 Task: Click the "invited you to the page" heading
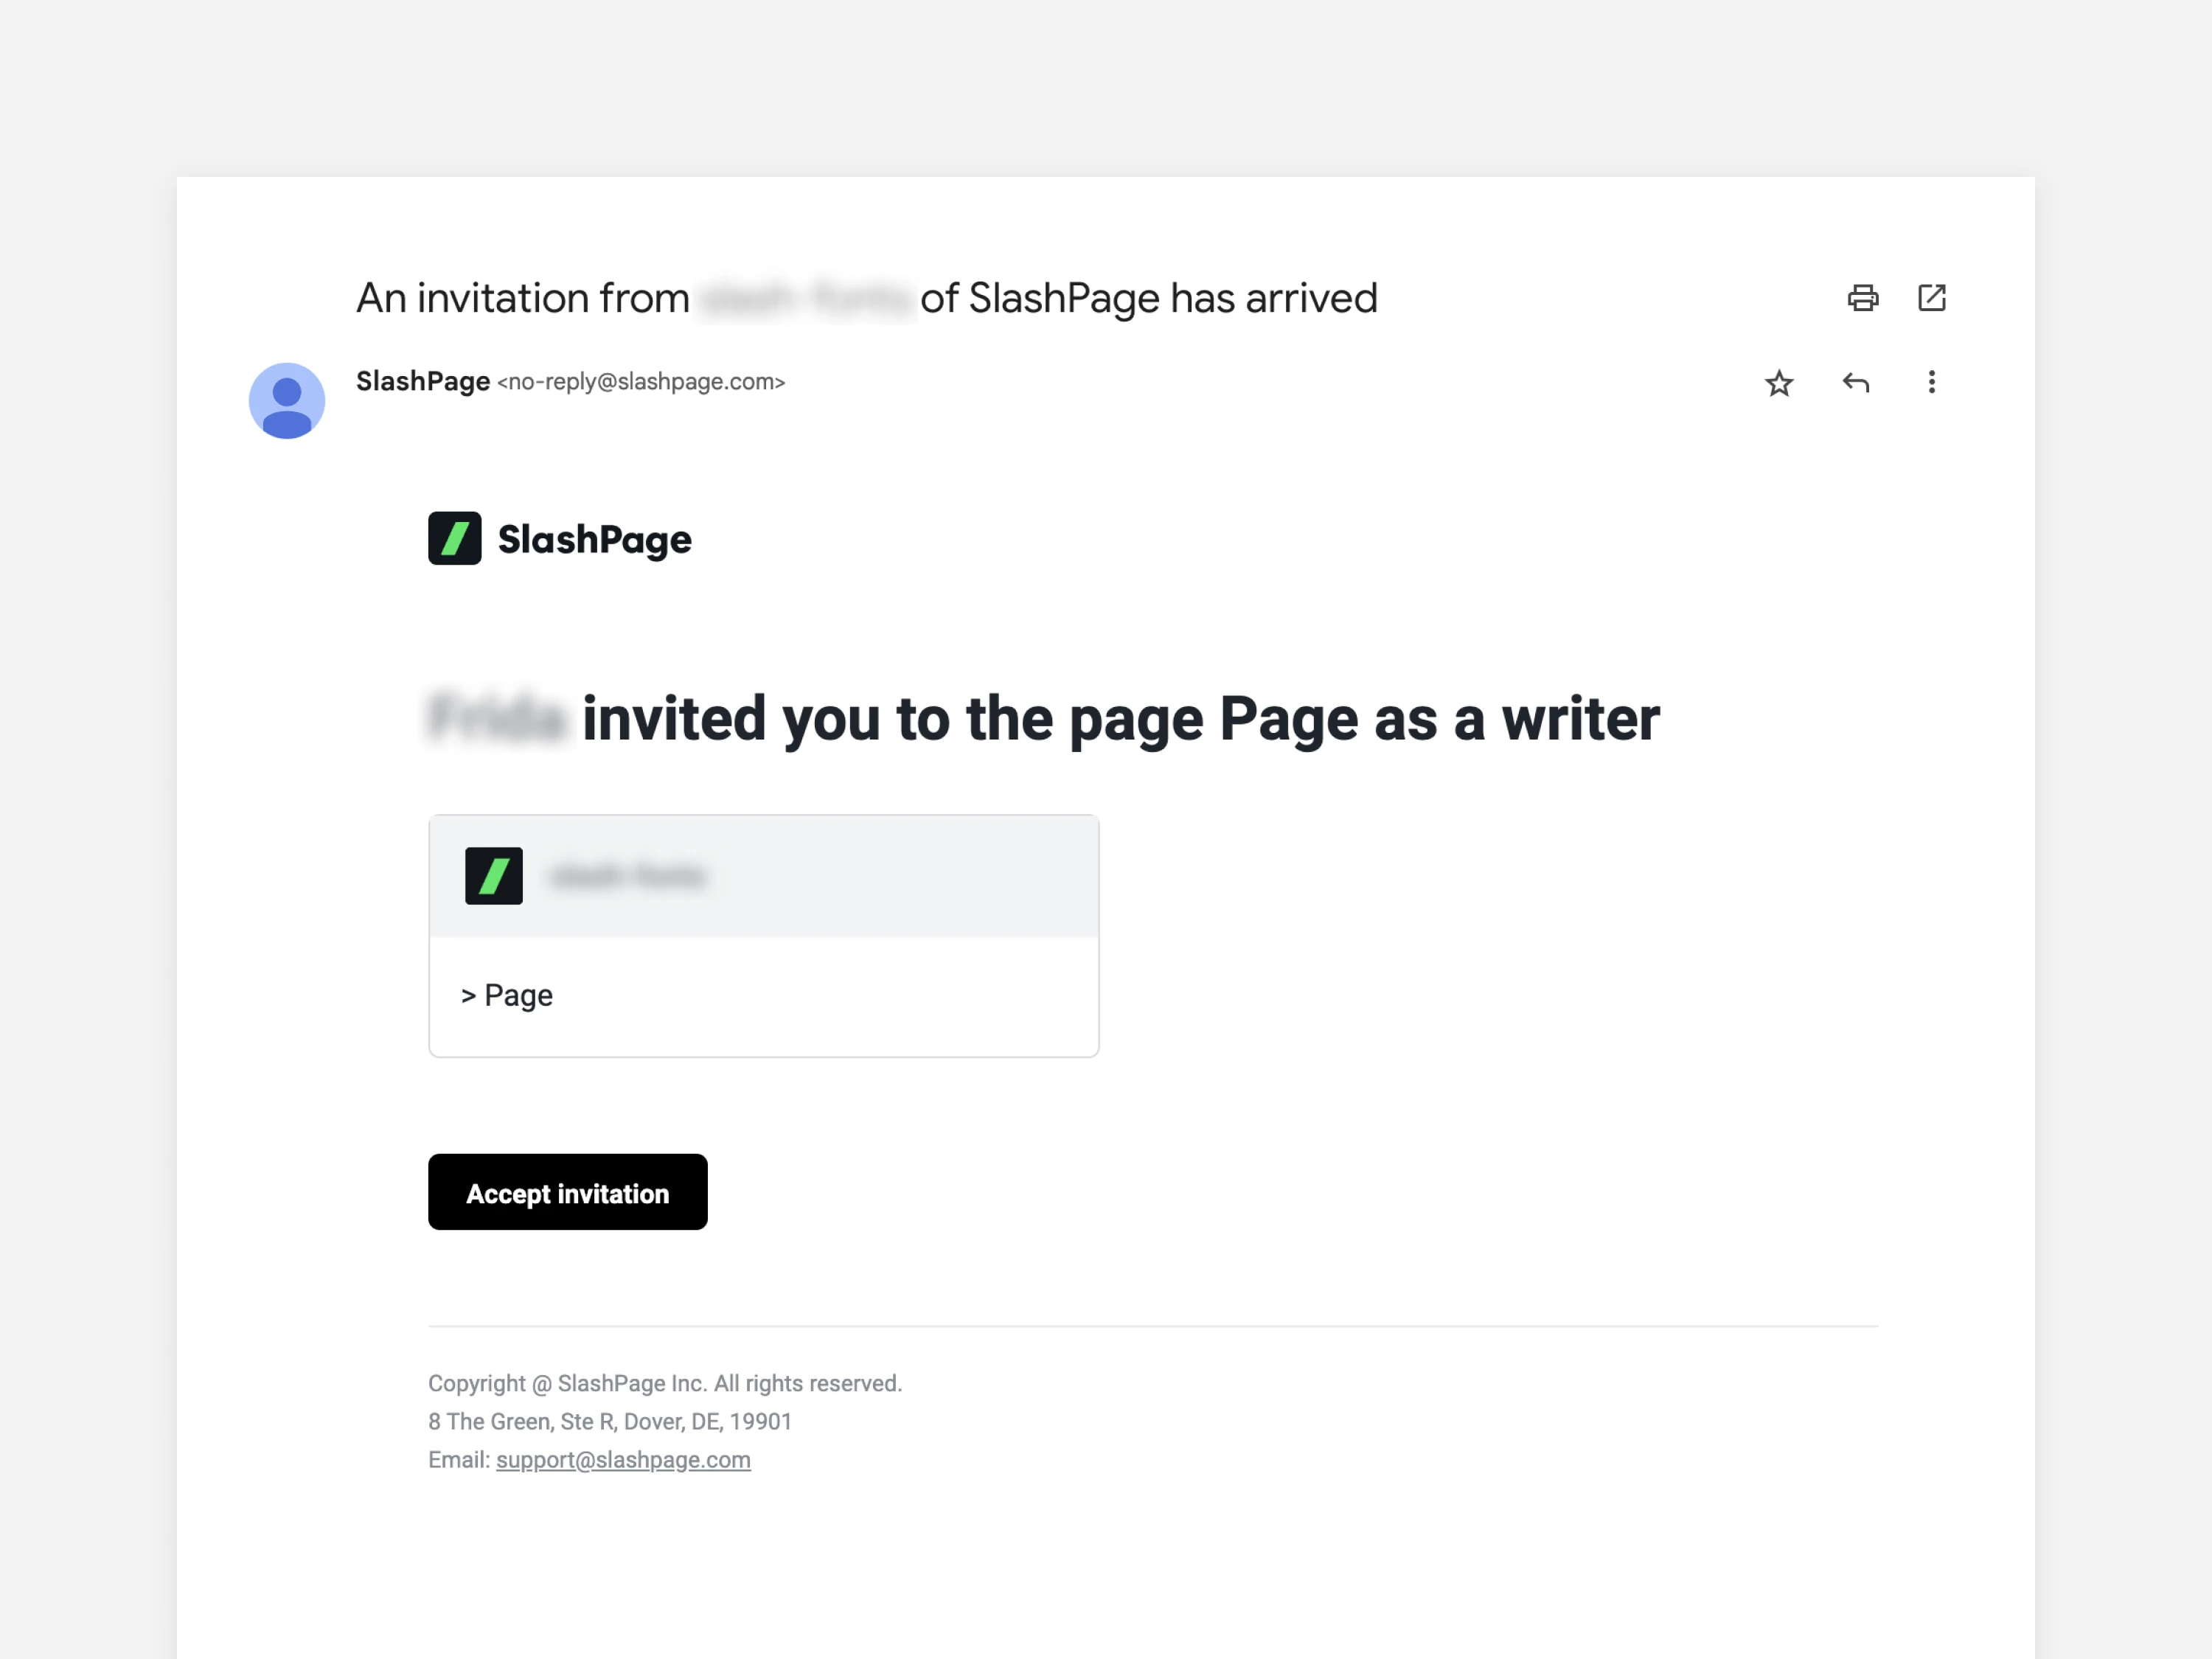(x=1120, y=719)
